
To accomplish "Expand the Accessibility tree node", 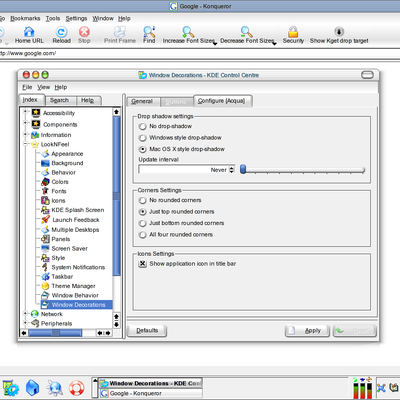I will pyautogui.click(x=25, y=112).
